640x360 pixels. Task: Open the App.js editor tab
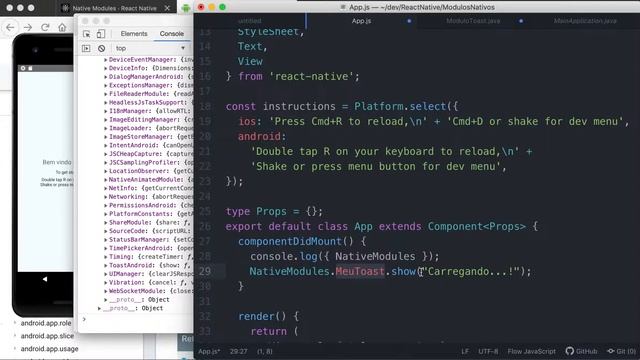(362, 21)
